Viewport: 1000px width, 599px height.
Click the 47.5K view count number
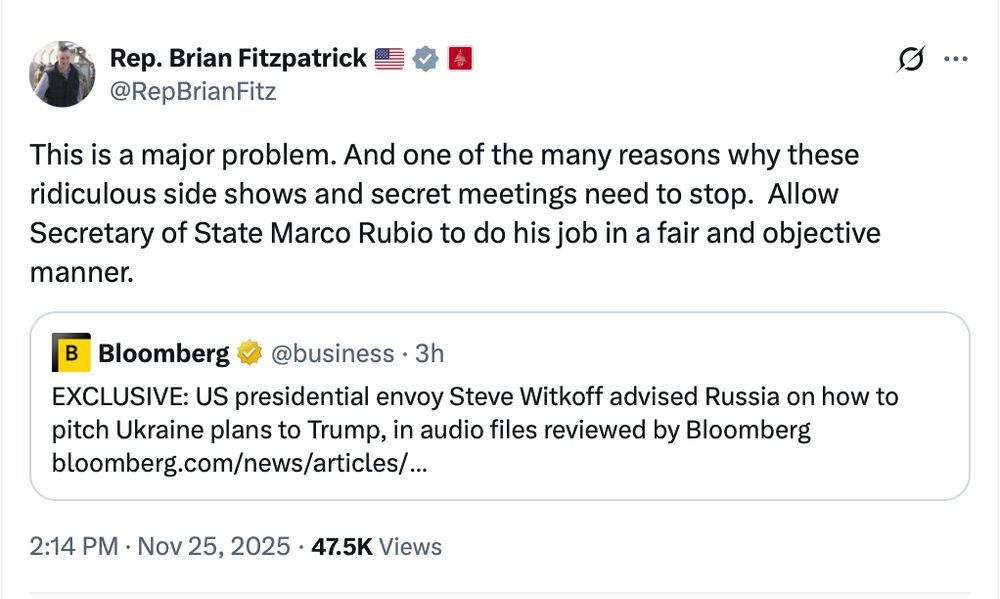(342, 546)
